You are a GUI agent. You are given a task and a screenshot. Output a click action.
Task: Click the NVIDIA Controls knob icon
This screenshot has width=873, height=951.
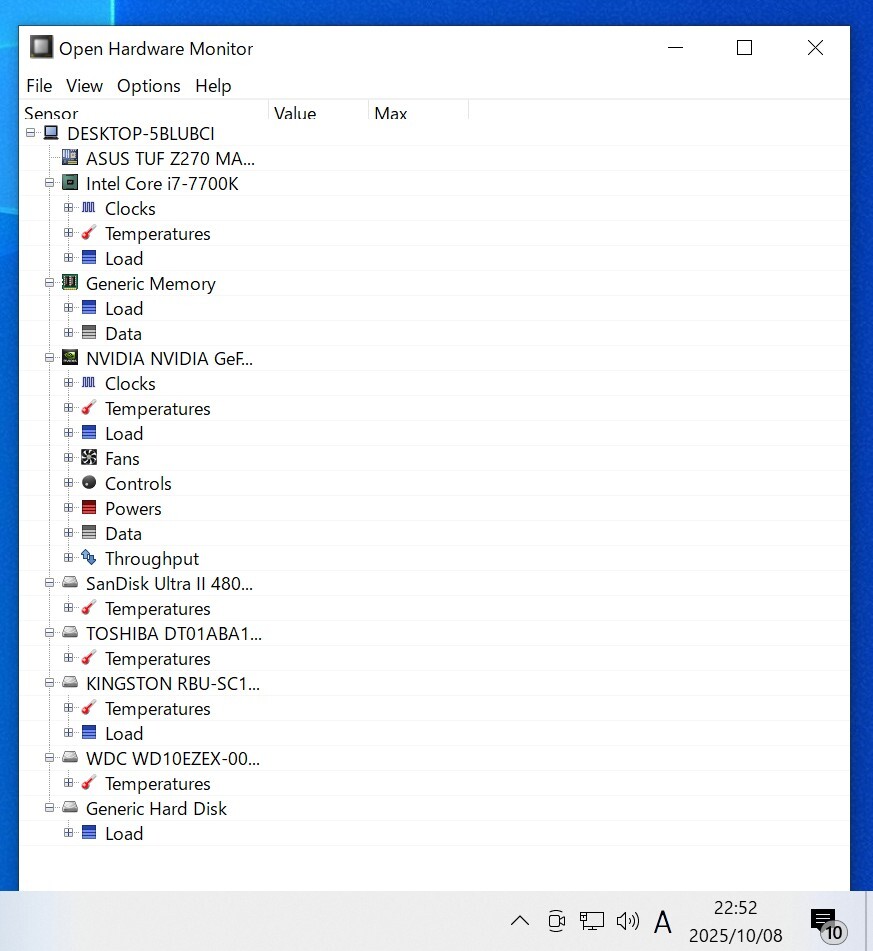[x=89, y=483]
